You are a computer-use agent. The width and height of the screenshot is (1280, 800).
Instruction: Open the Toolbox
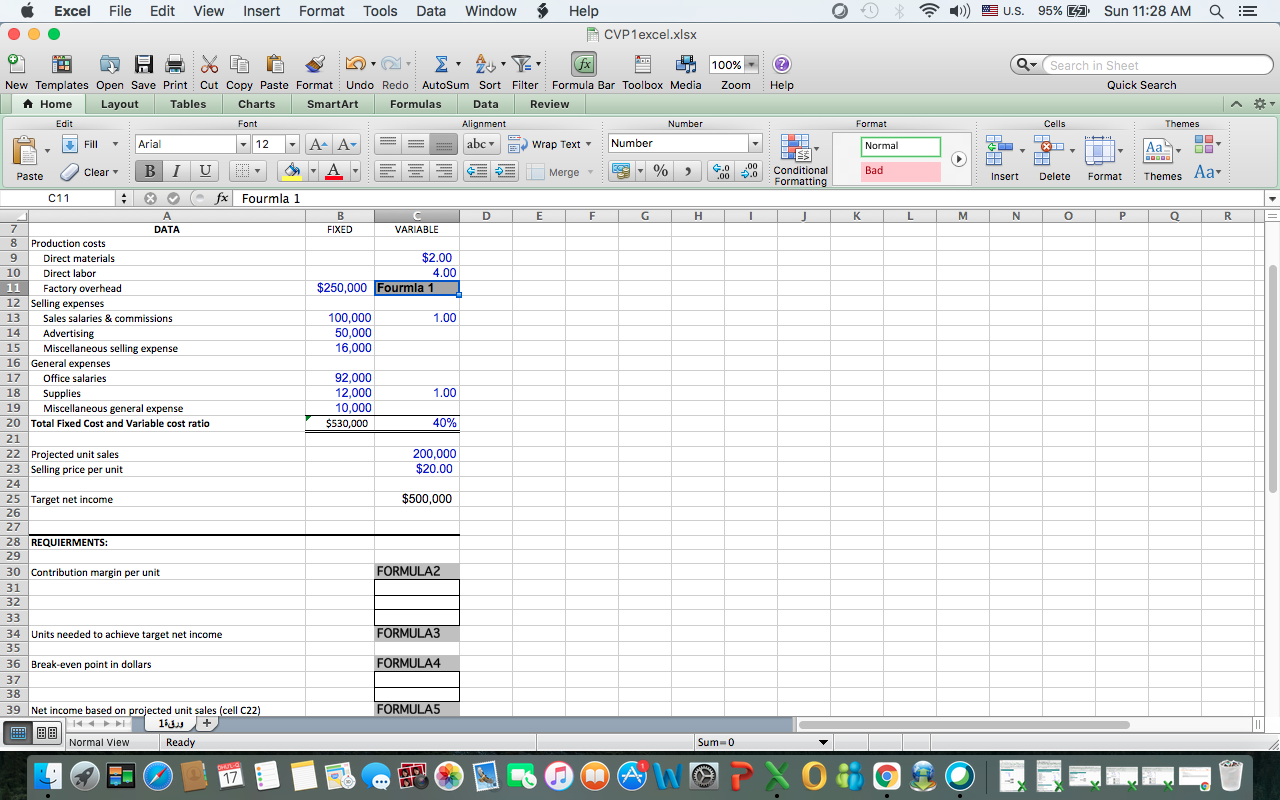(642, 64)
